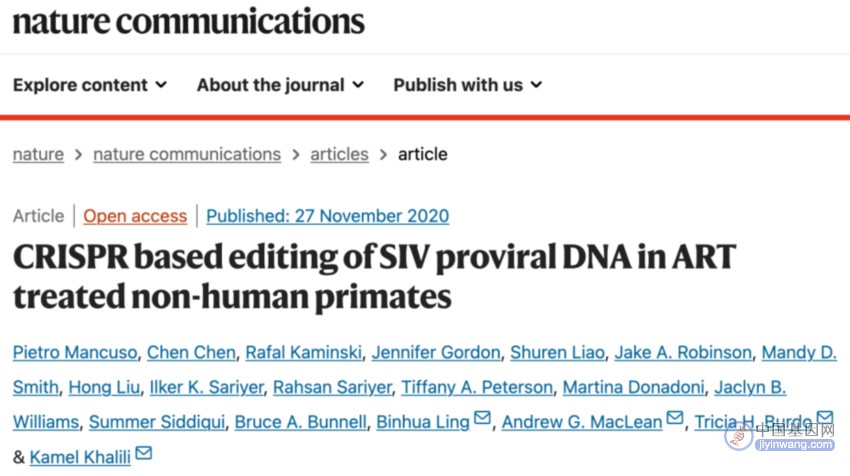
Task: Open the Explore content menu
Action: [x=90, y=85]
